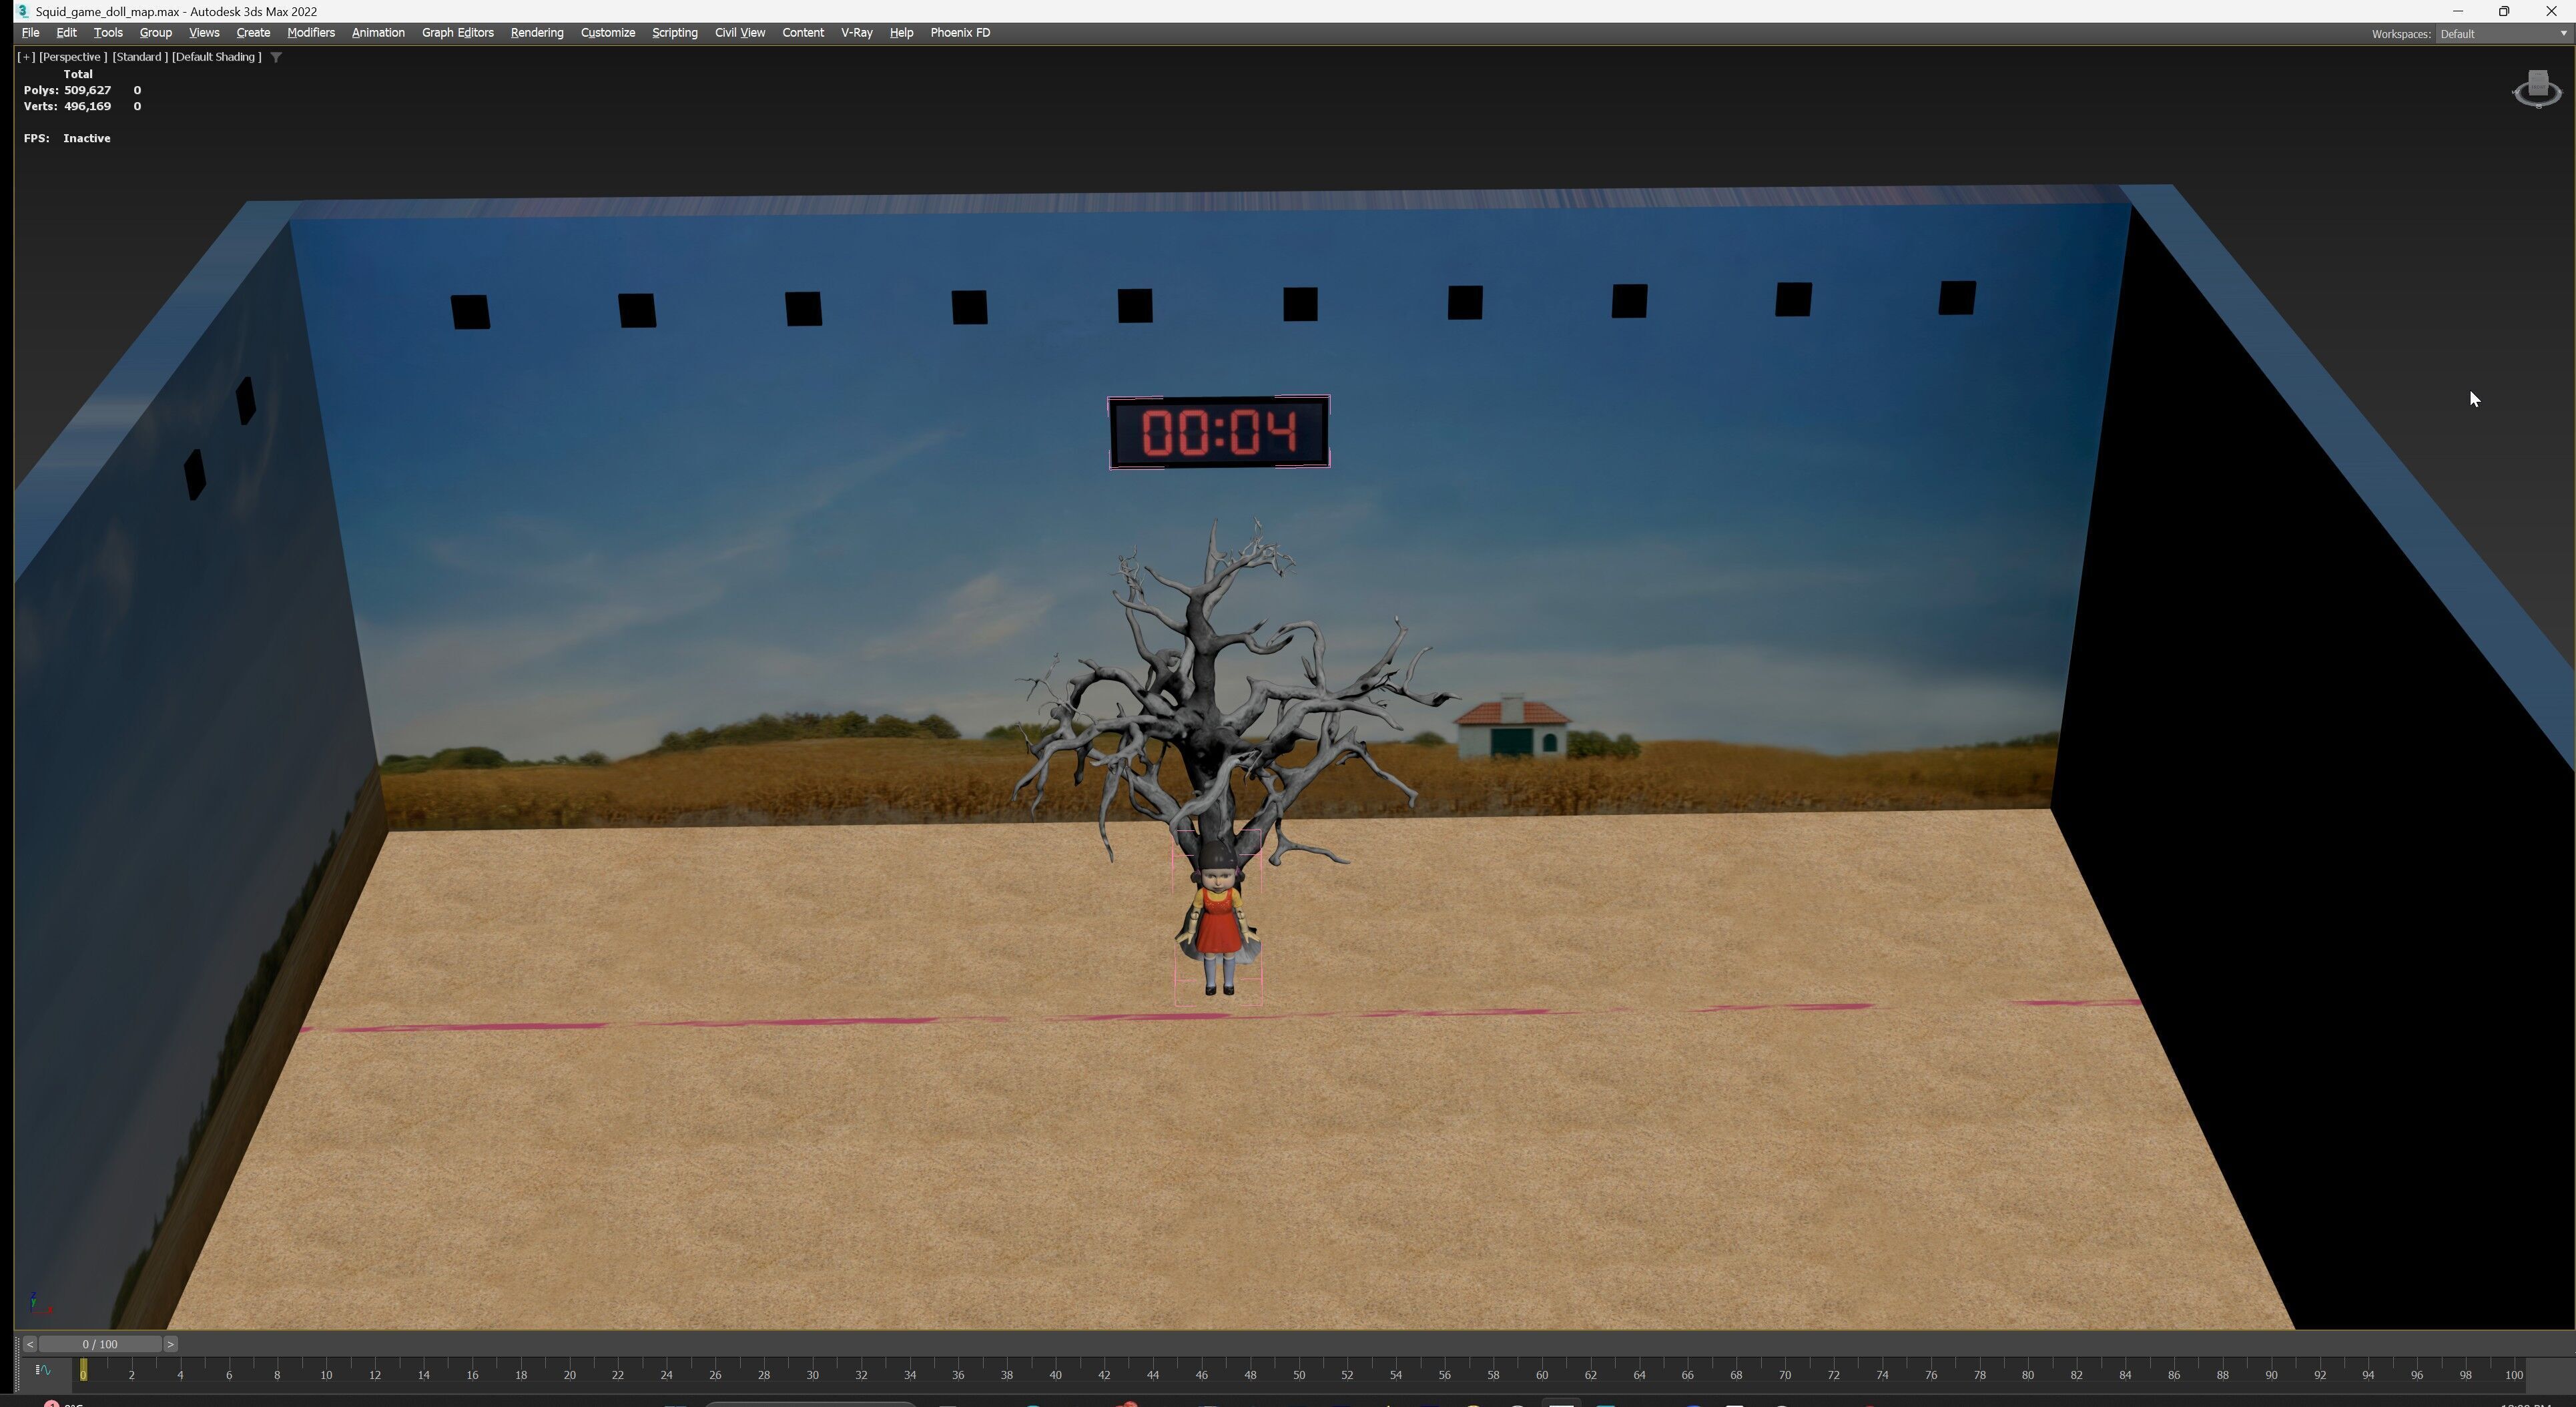Open the Mini Curve Editor icon
2576x1407 pixels.
43,1370
